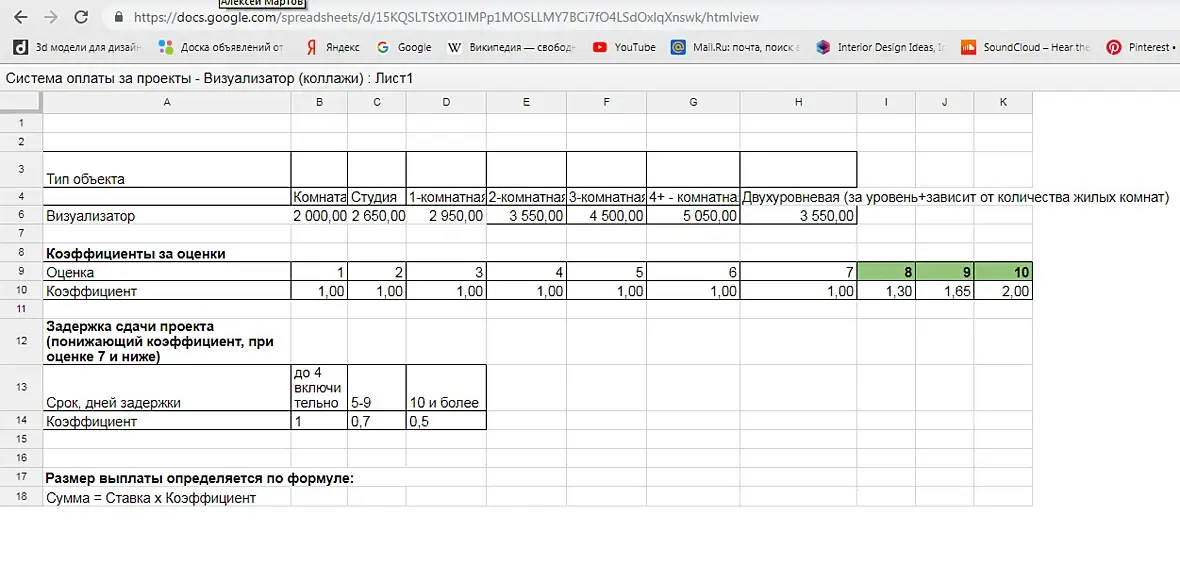This screenshot has height=582, width=1180.
Task: Click the 10 и более cell
Action: (x=446, y=388)
